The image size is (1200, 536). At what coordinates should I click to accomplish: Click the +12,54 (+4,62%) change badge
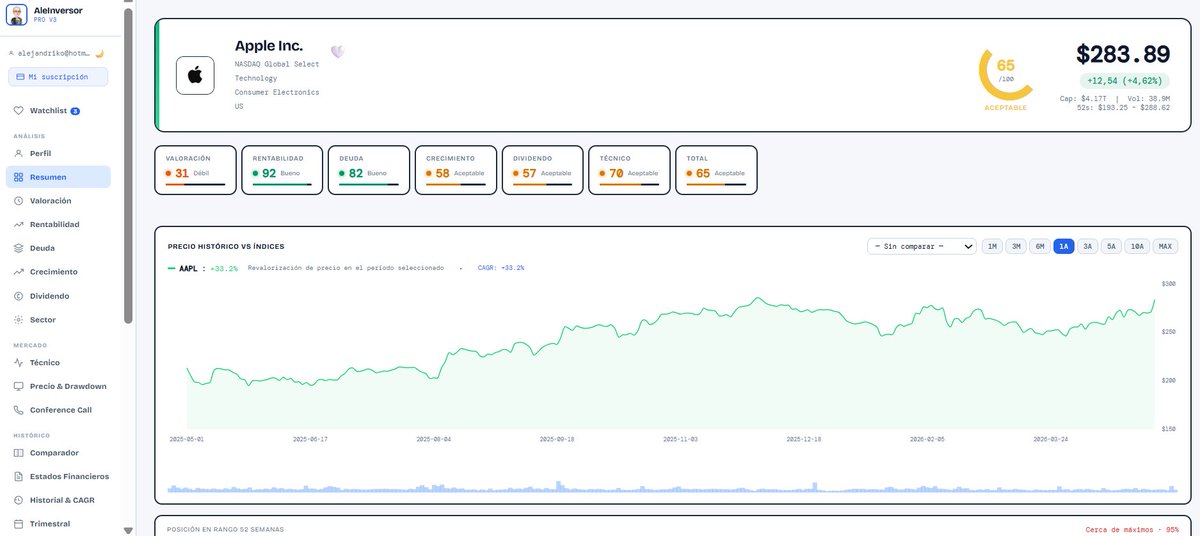point(1125,81)
